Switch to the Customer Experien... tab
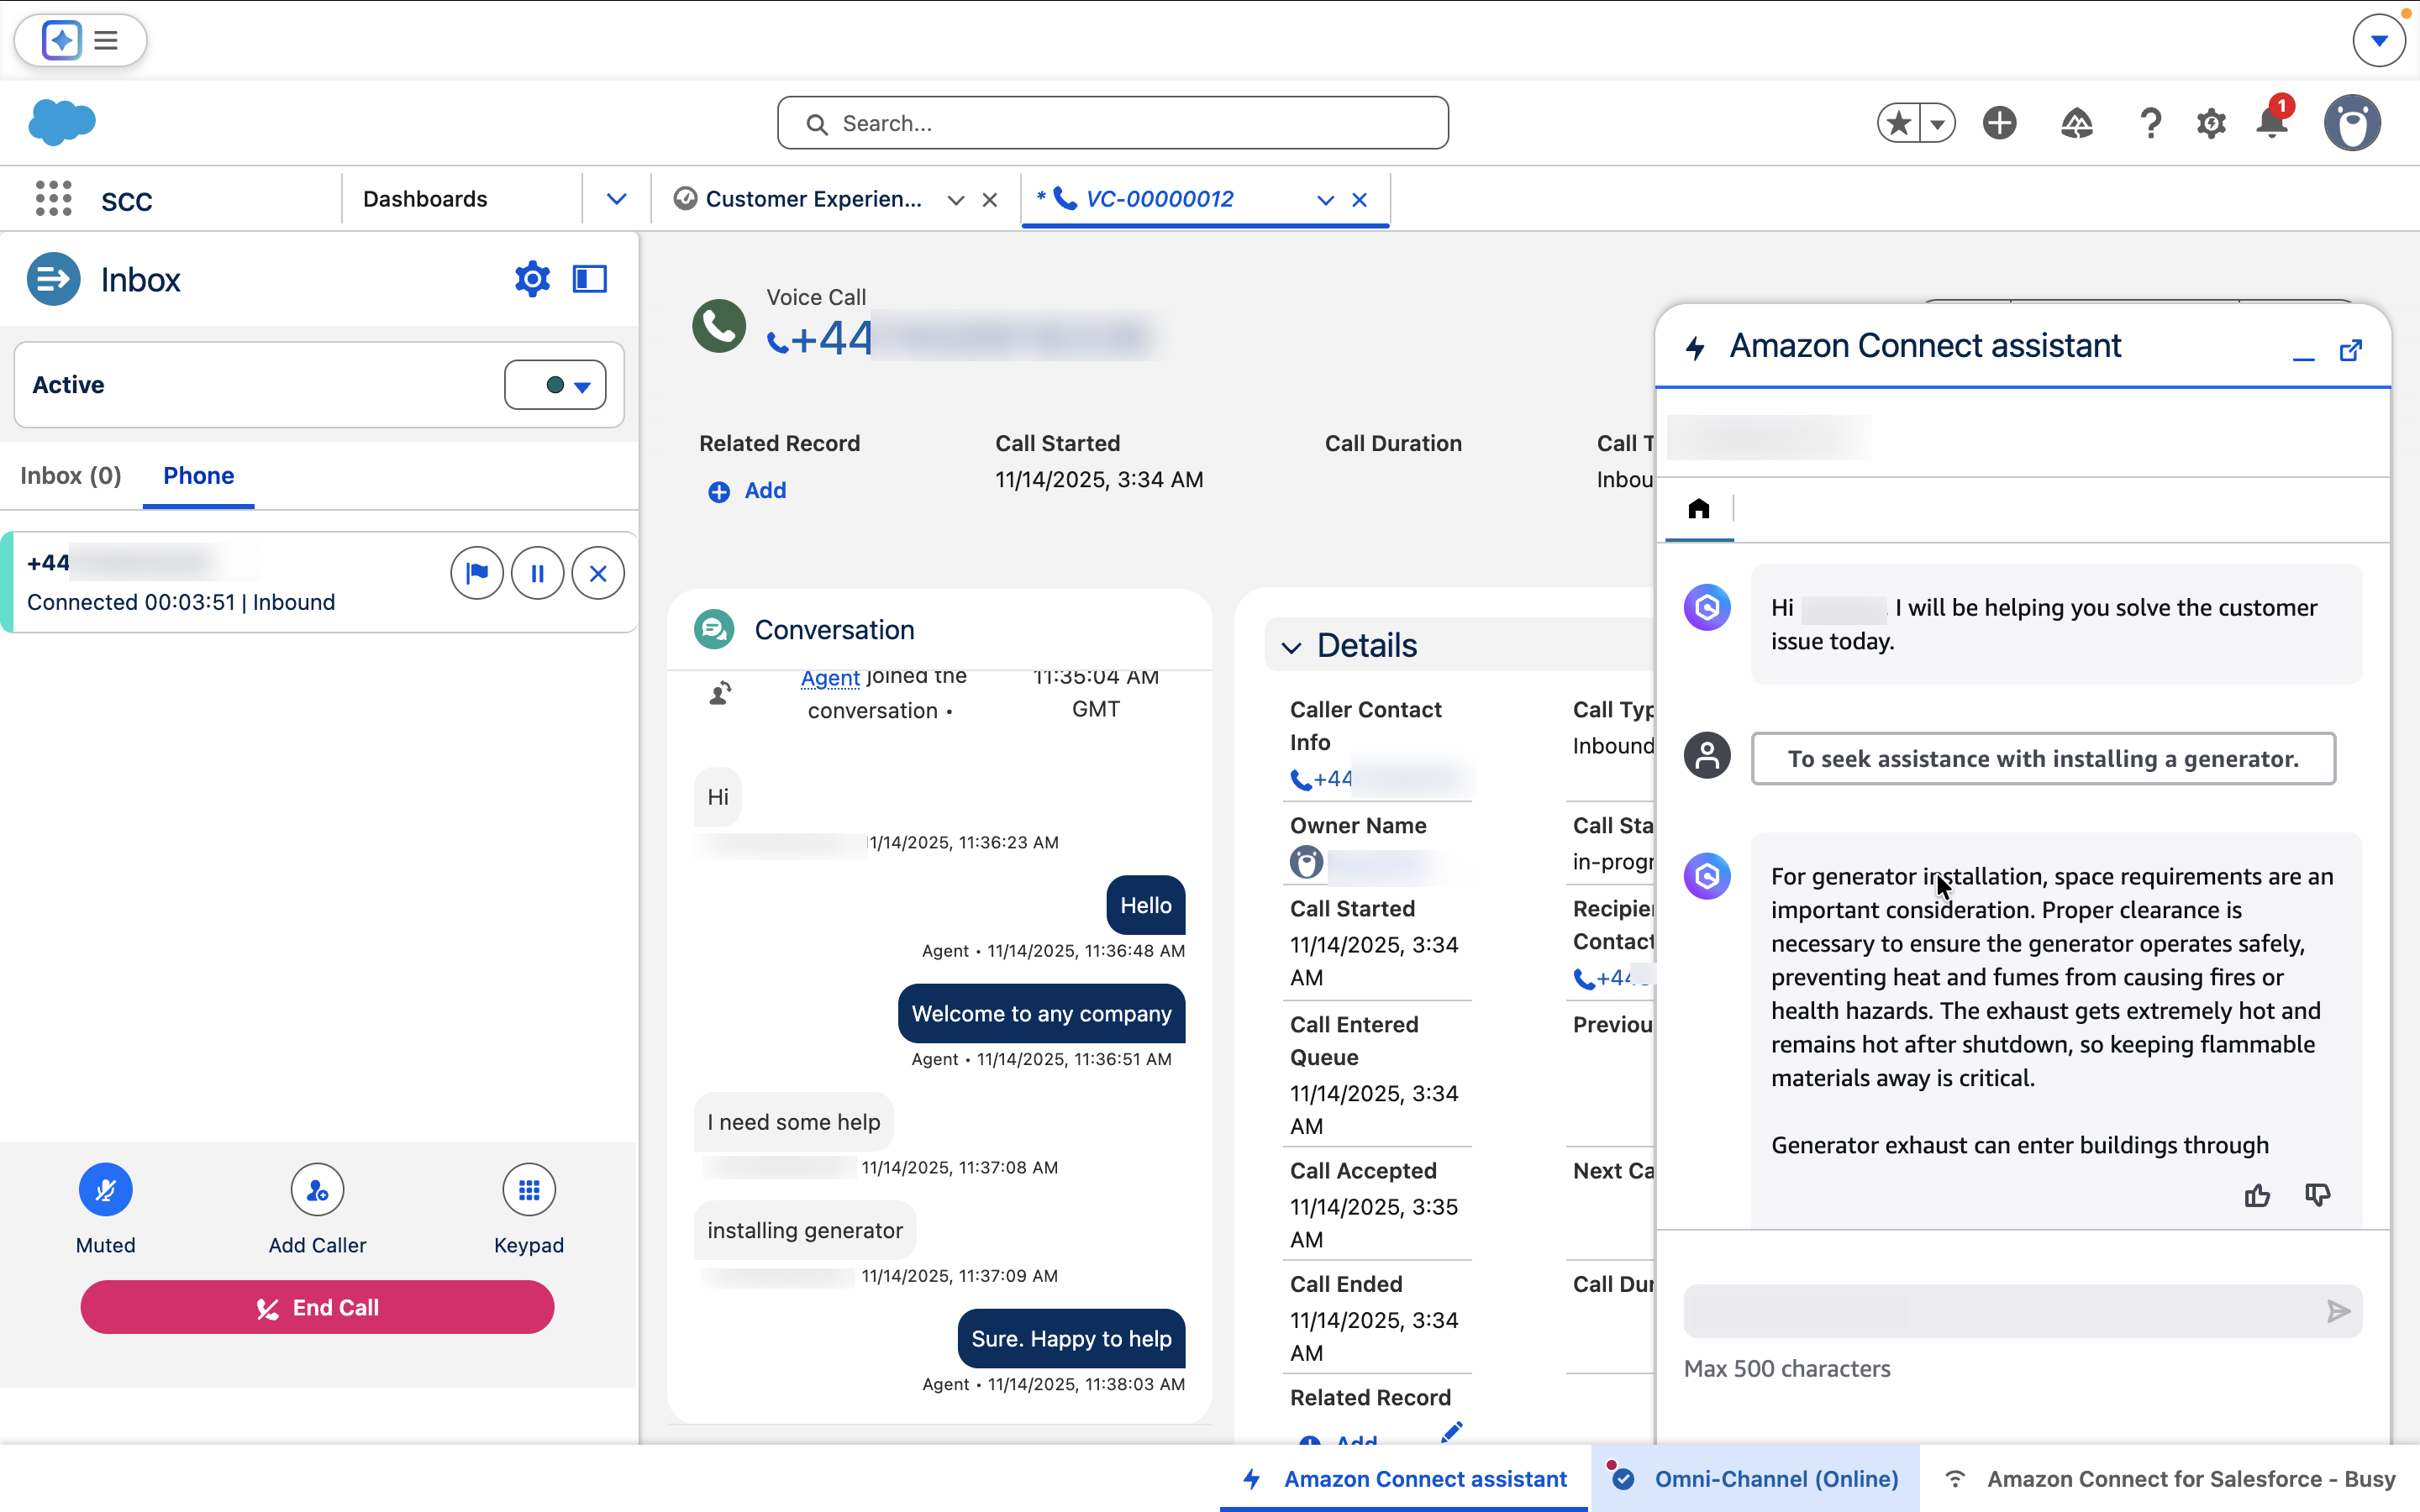Viewport: 2420px width, 1512px height. pyautogui.click(x=813, y=199)
